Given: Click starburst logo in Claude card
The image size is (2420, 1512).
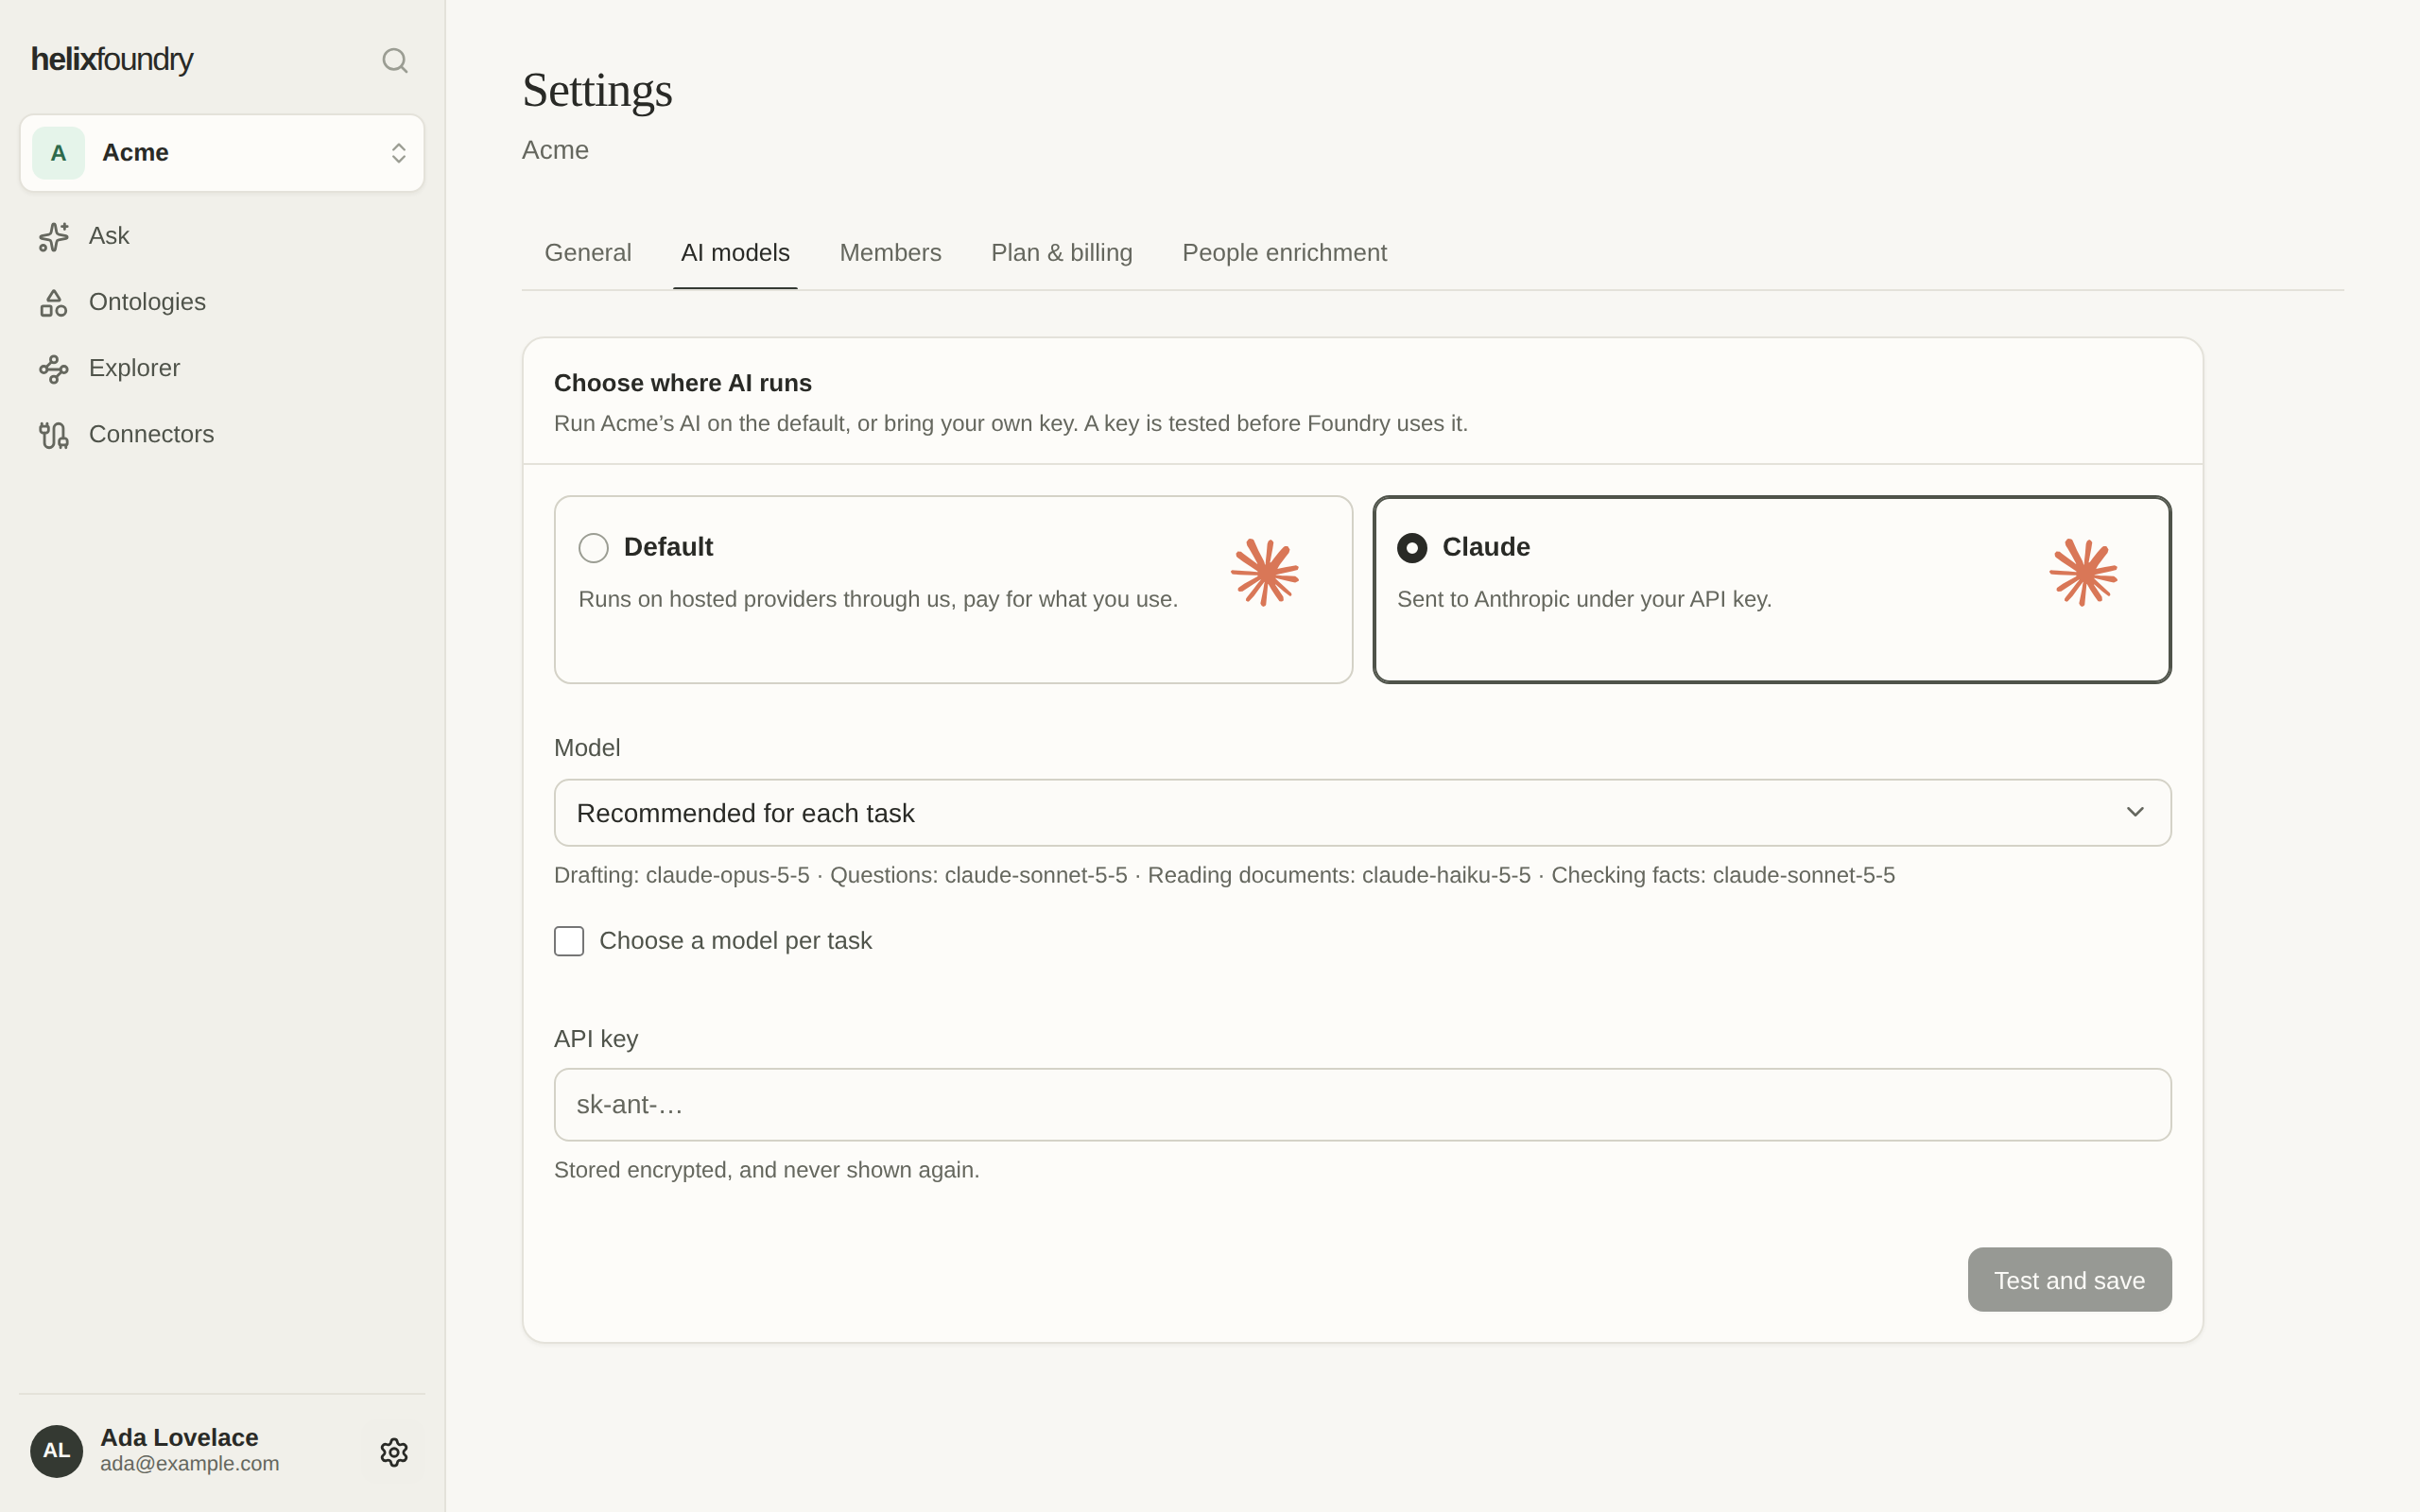Looking at the screenshot, I should click(2083, 572).
